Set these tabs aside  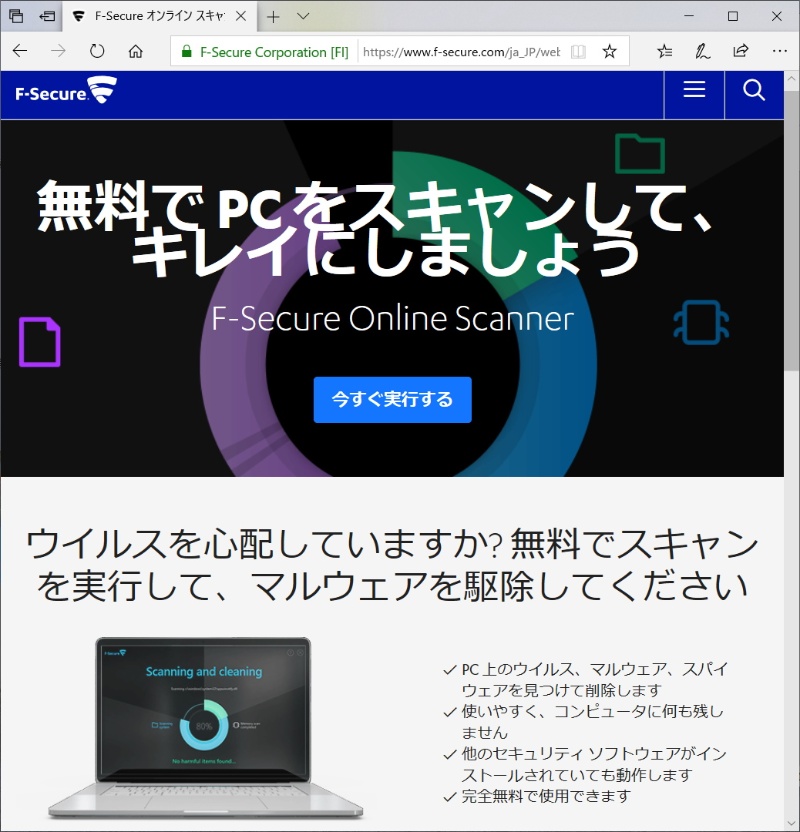tap(46, 16)
